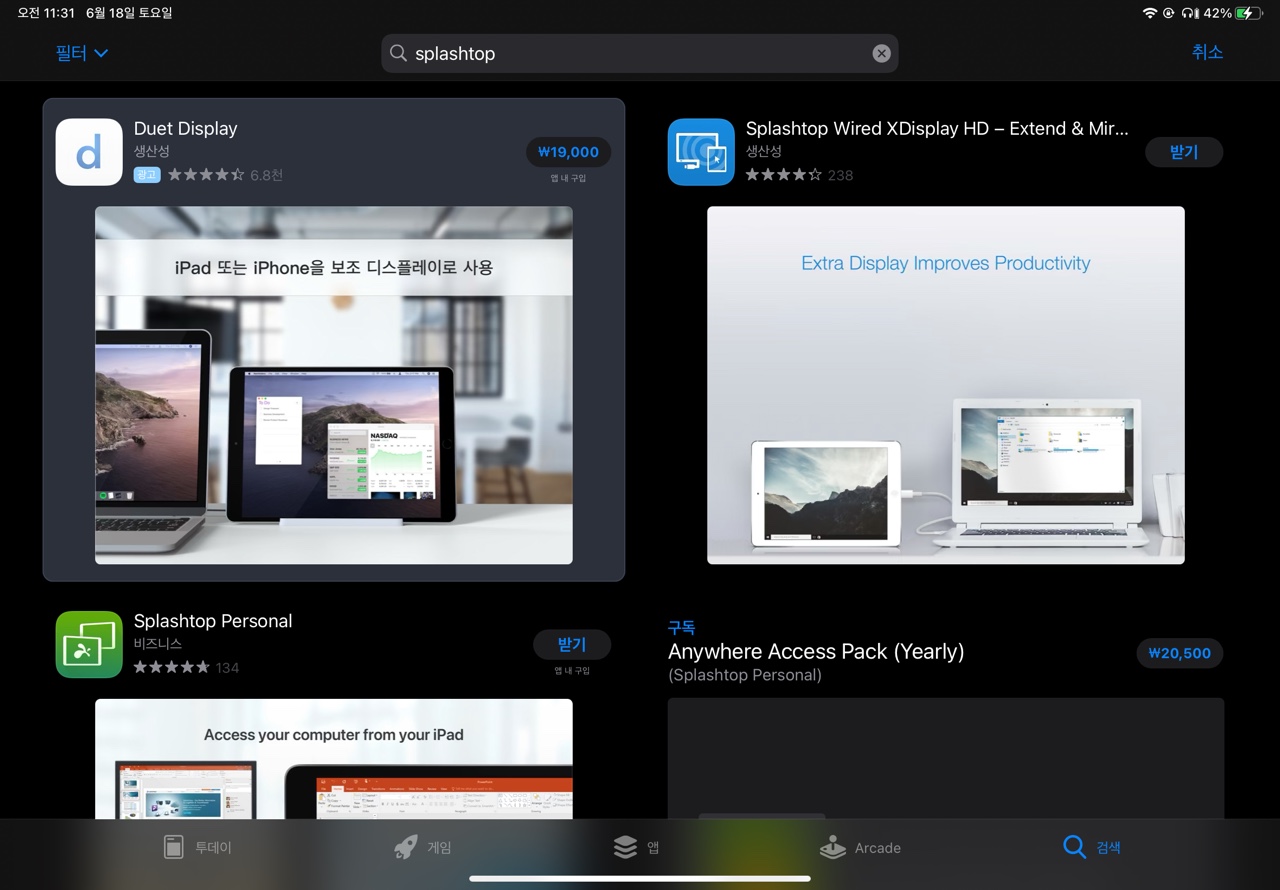Image resolution: width=1280 pixels, height=890 pixels.
Task: Open Duet Display preview screenshot
Action: [334, 385]
